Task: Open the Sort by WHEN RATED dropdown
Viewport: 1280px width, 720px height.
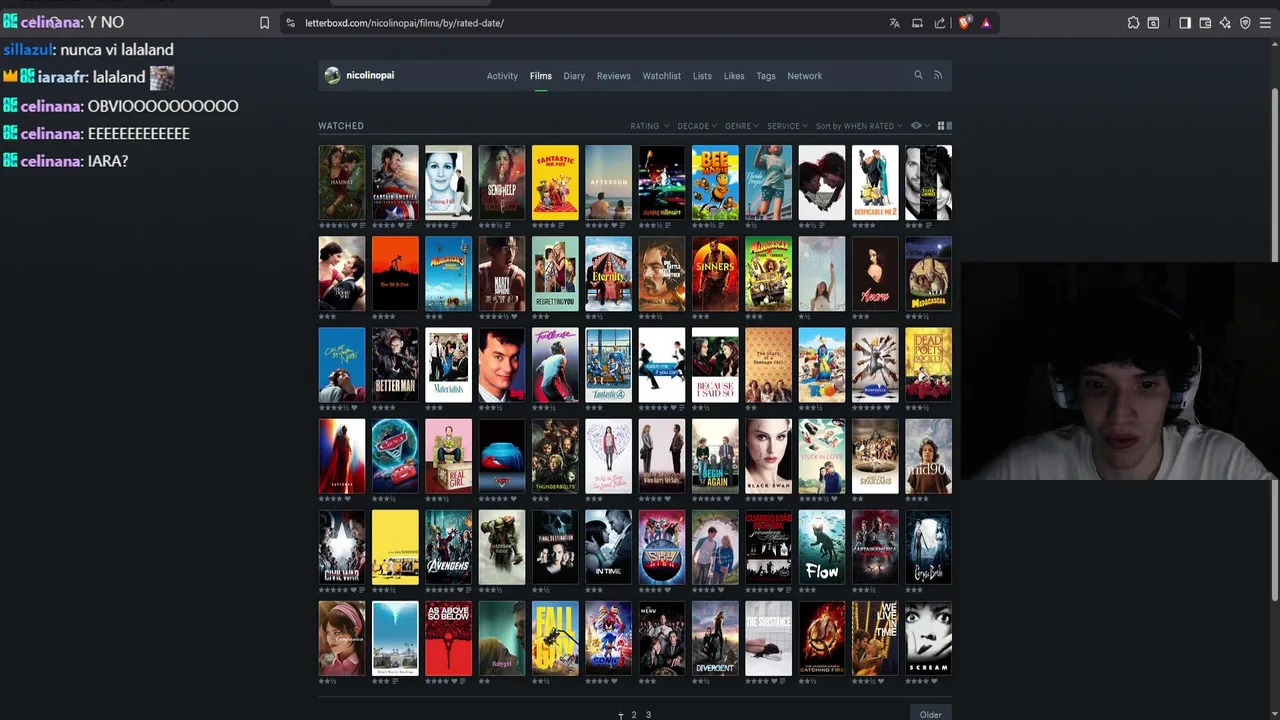Action: point(859,126)
